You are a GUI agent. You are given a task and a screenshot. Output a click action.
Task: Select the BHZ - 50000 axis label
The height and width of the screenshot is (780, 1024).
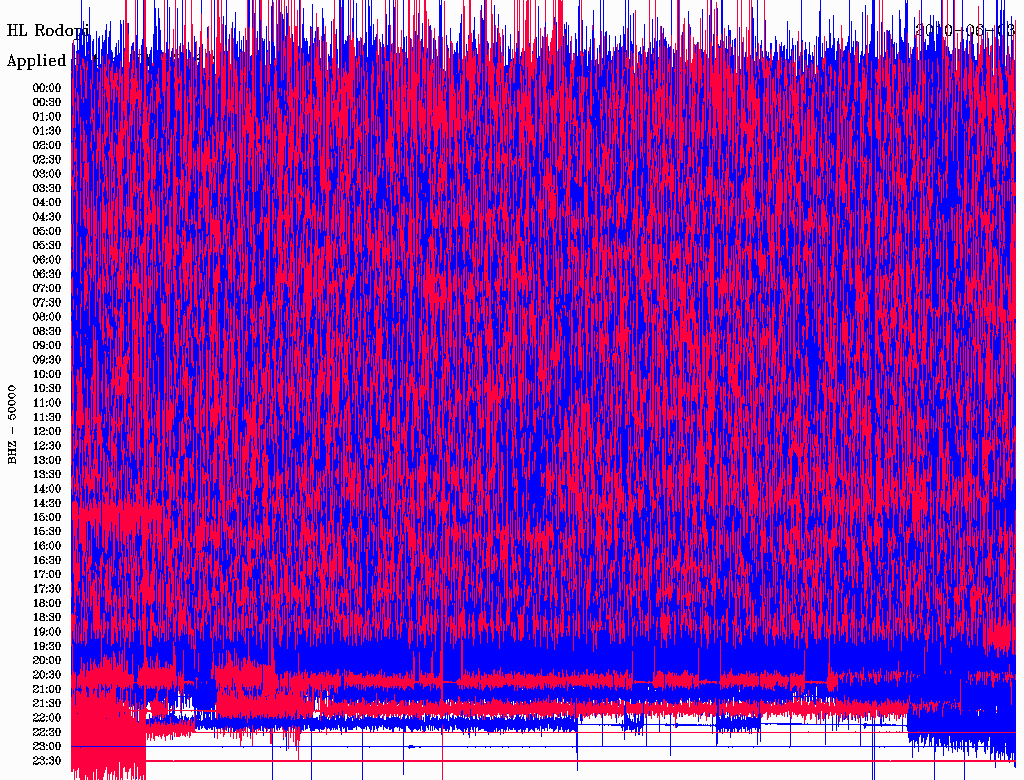12,425
